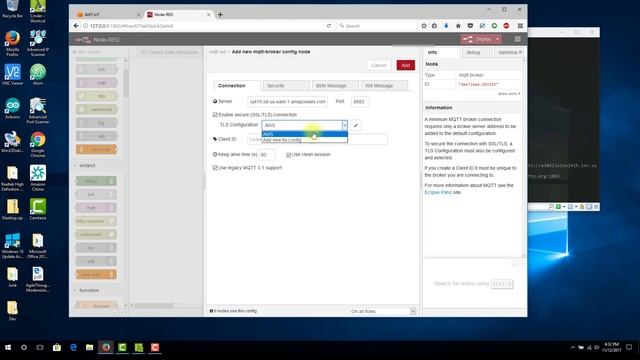Click the IoT Device Data Simulation flow tab
This screenshot has height=360, width=640.
pyautogui.click(x=168, y=52)
